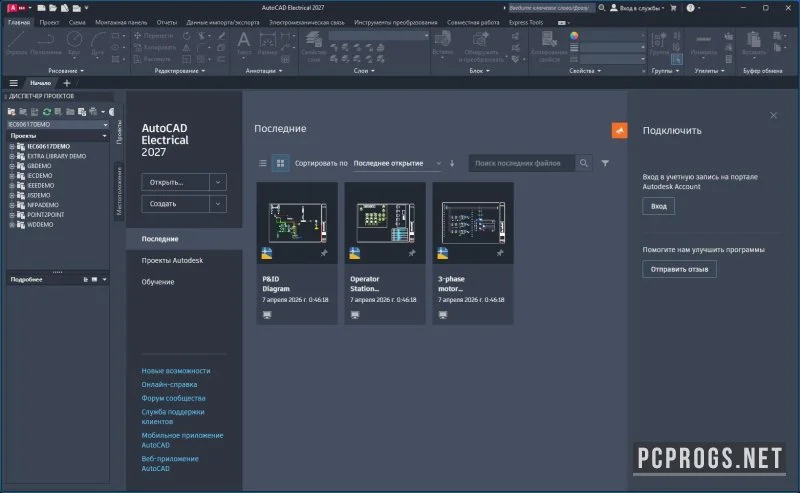Click the Создать button
The height and width of the screenshot is (493, 800).
pos(175,204)
